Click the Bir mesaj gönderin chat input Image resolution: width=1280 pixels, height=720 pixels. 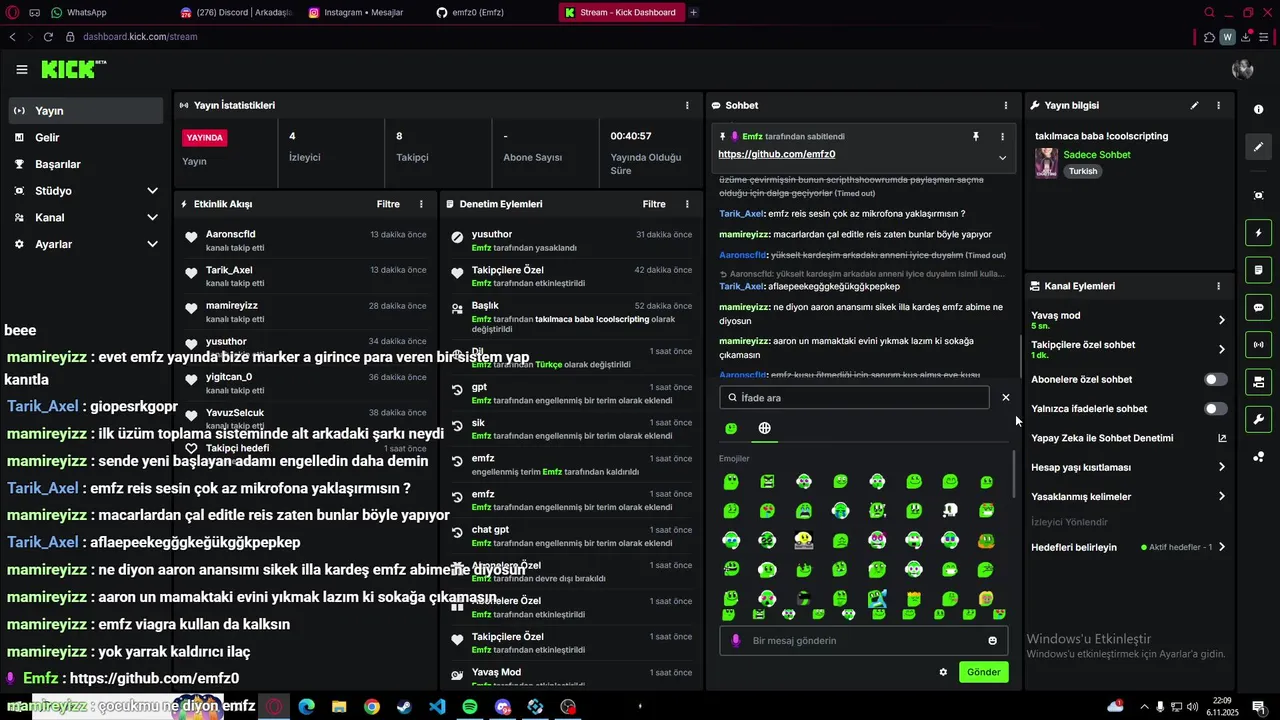click(x=863, y=641)
